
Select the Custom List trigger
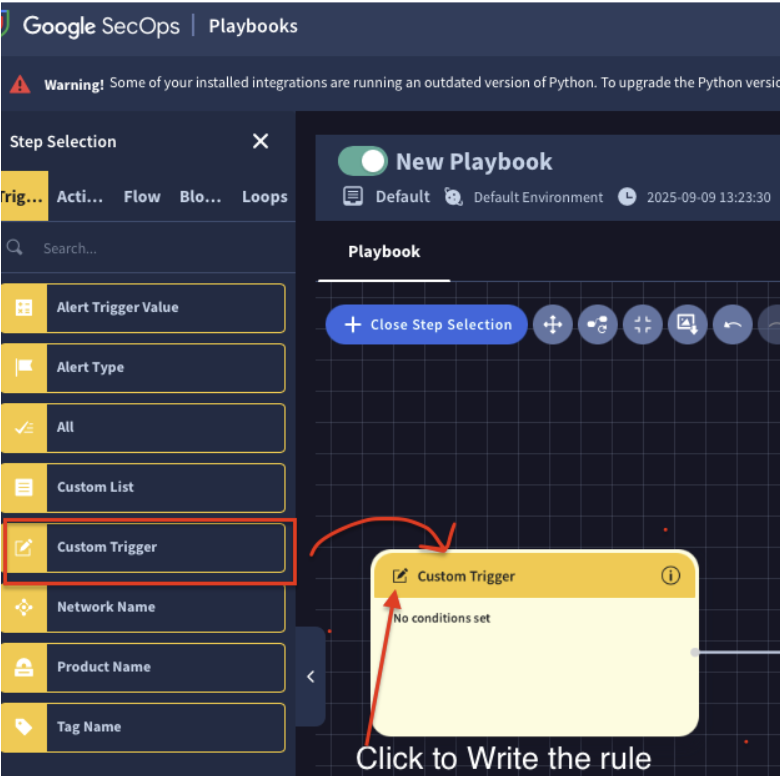pos(144,488)
